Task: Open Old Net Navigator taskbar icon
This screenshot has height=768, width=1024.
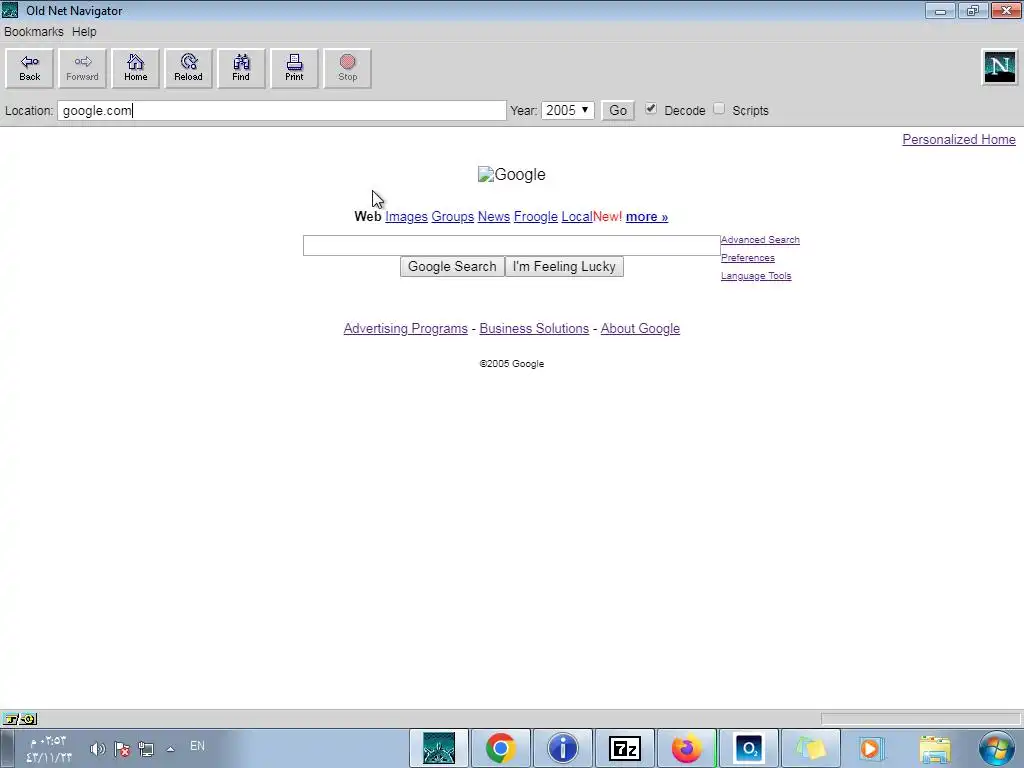Action: 439,748
